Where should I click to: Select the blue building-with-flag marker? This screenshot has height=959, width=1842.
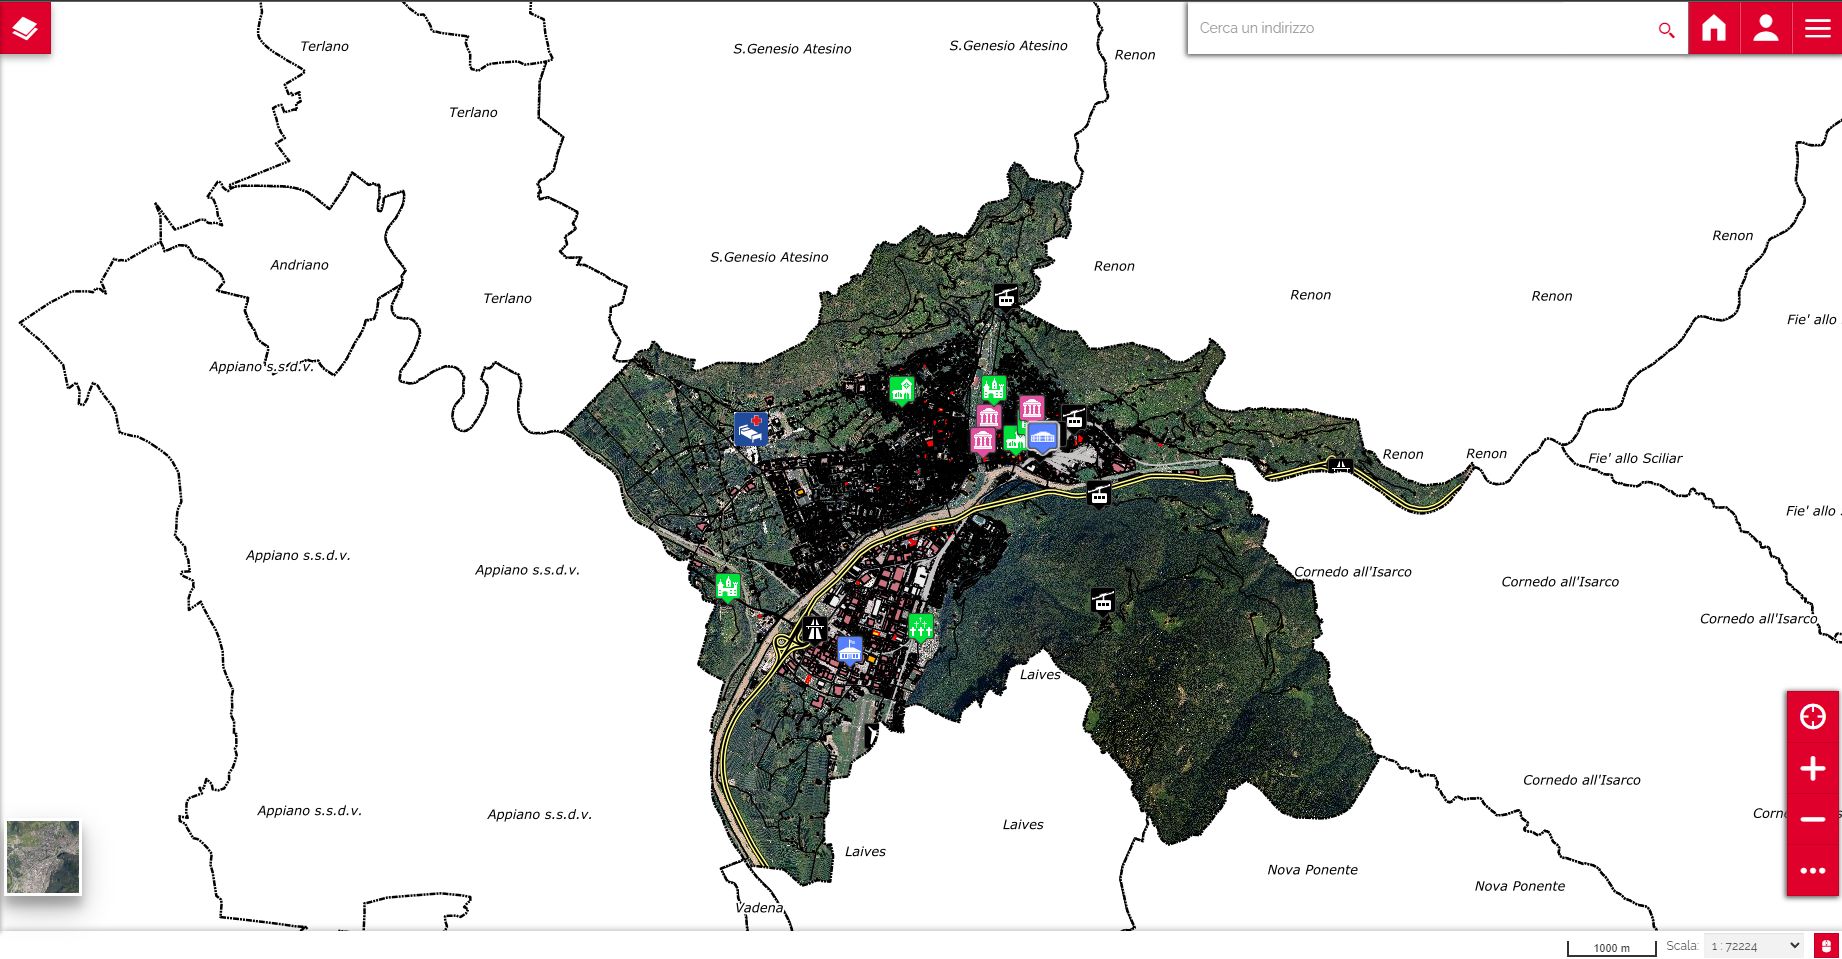pyautogui.click(x=850, y=651)
